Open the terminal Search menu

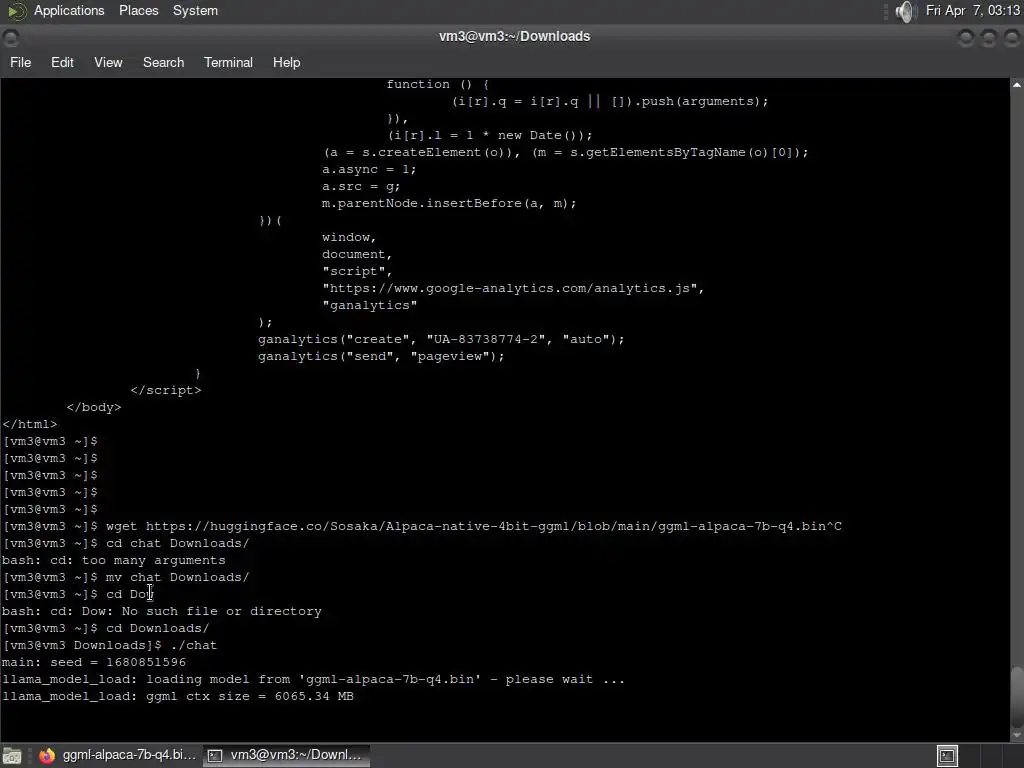coord(163,62)
